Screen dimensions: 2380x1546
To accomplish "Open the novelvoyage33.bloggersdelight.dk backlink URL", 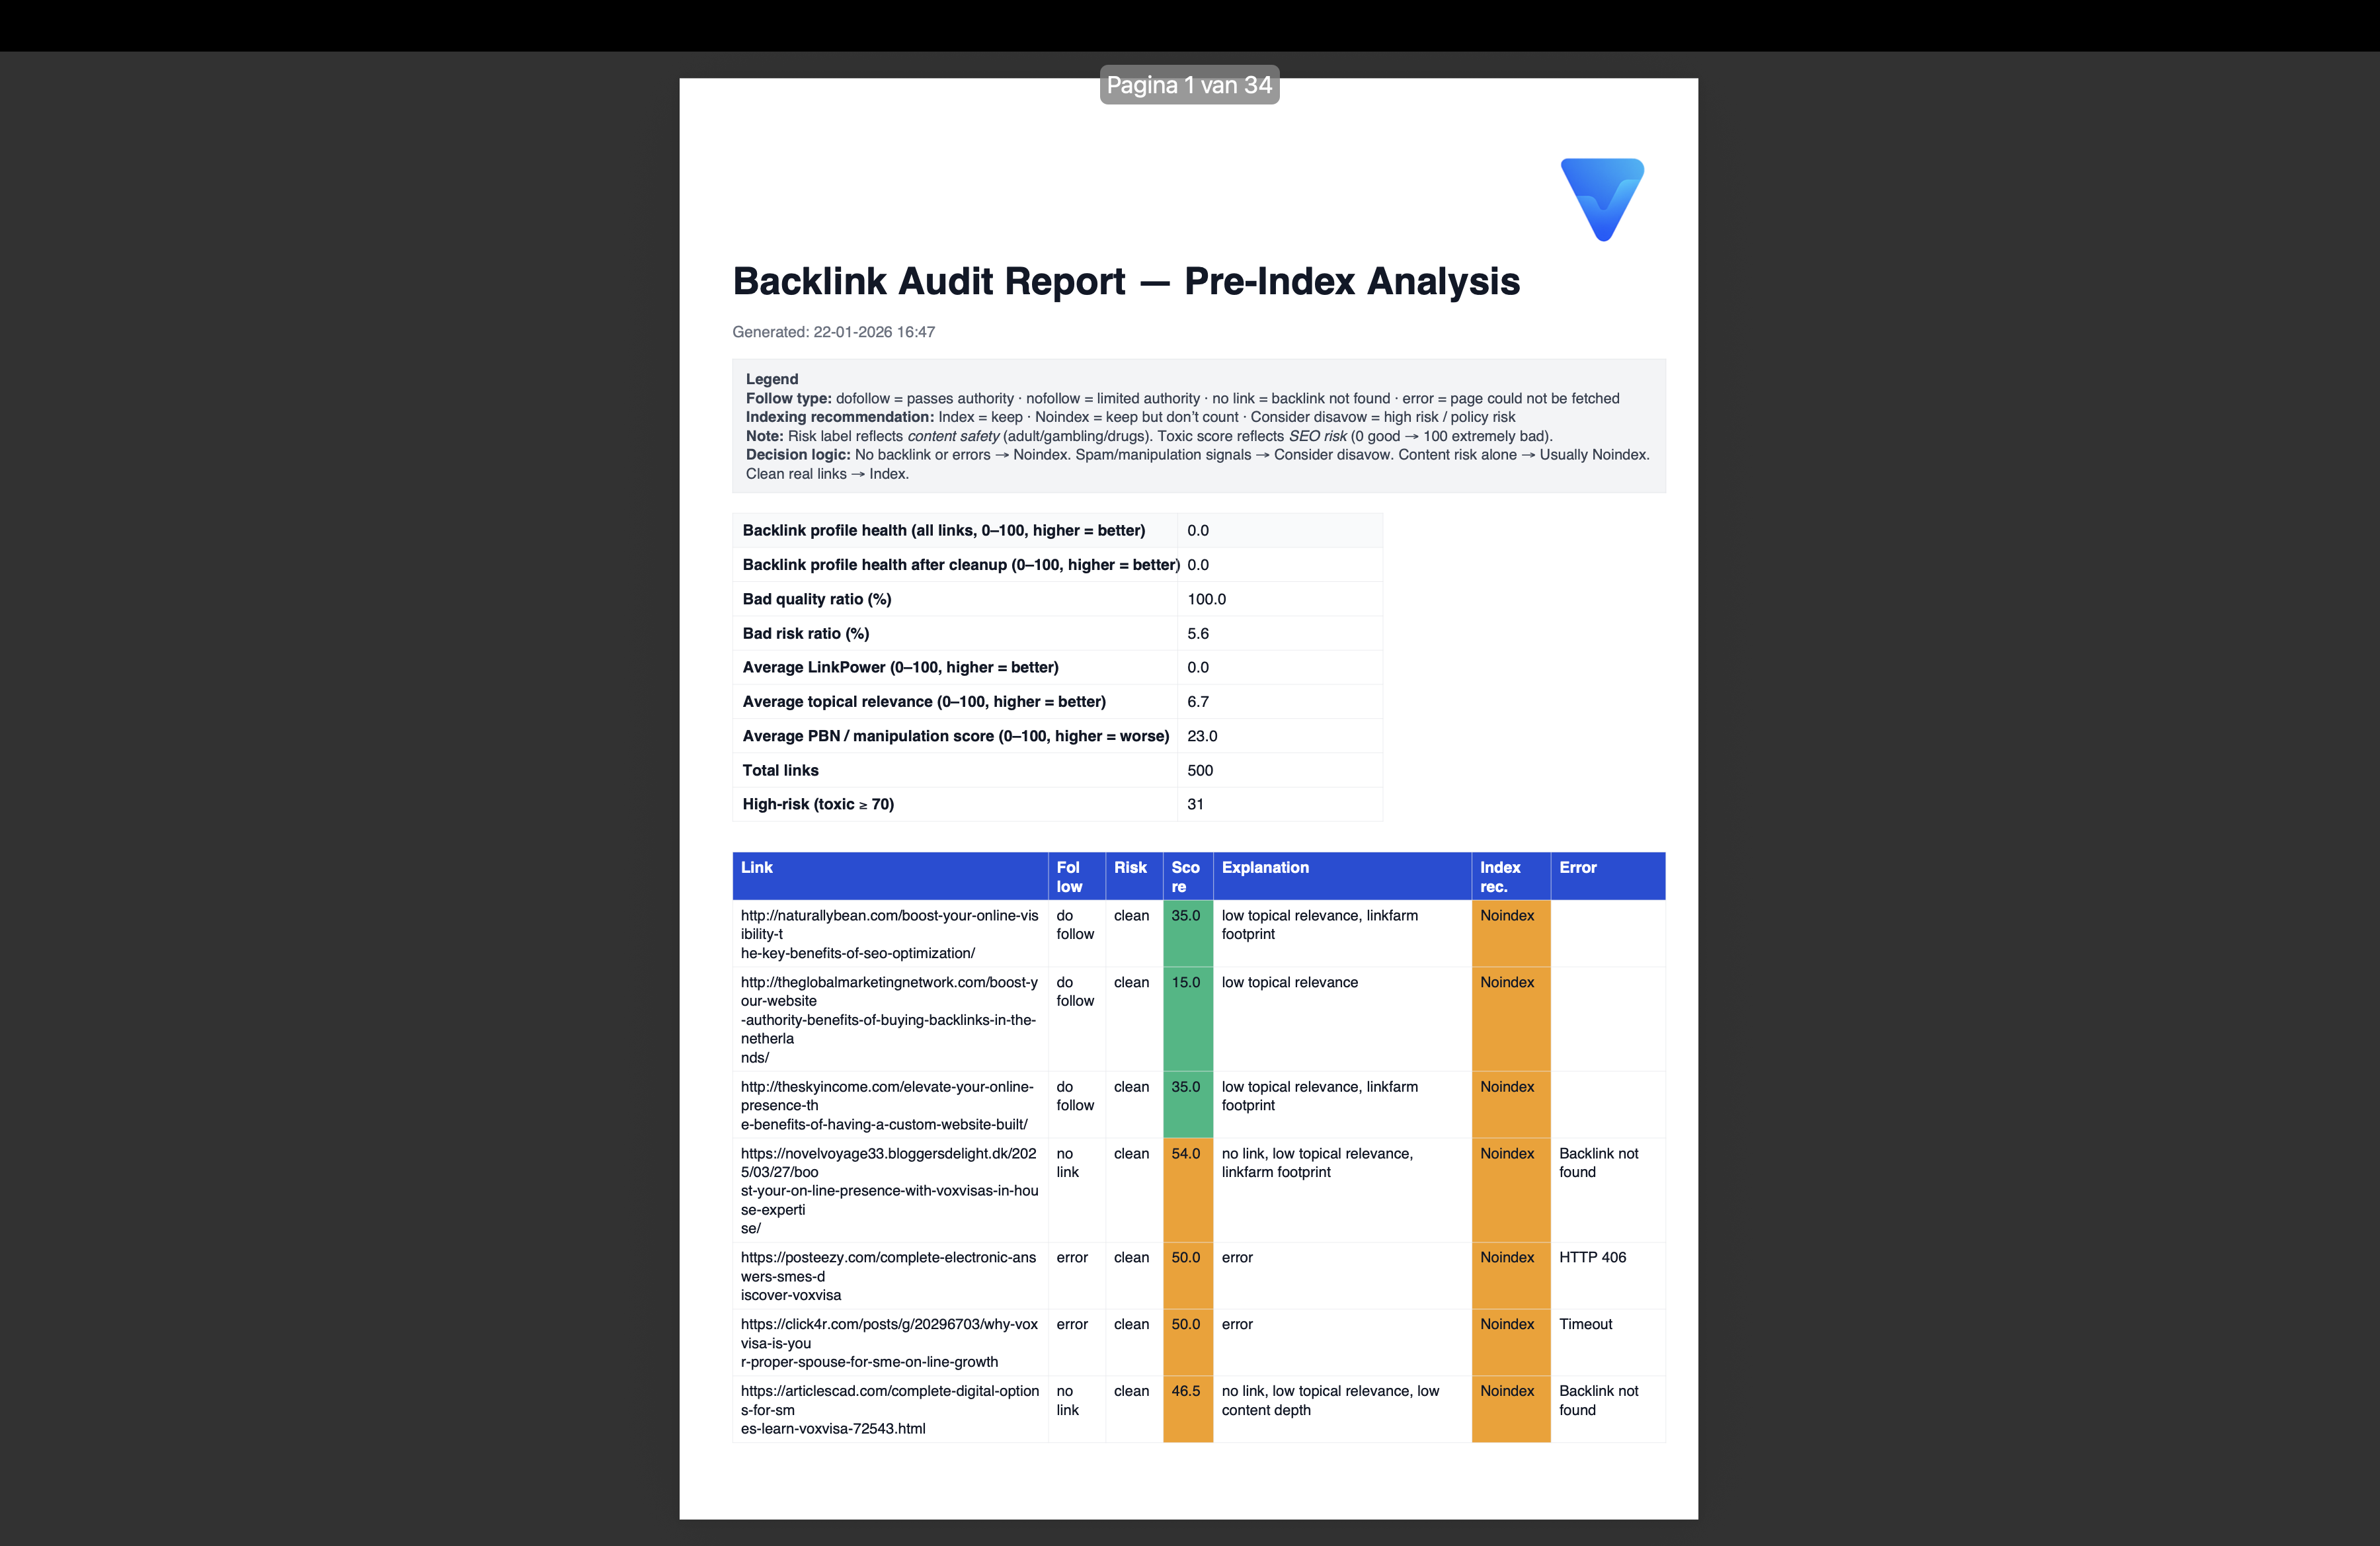I will coord(888,1154).
